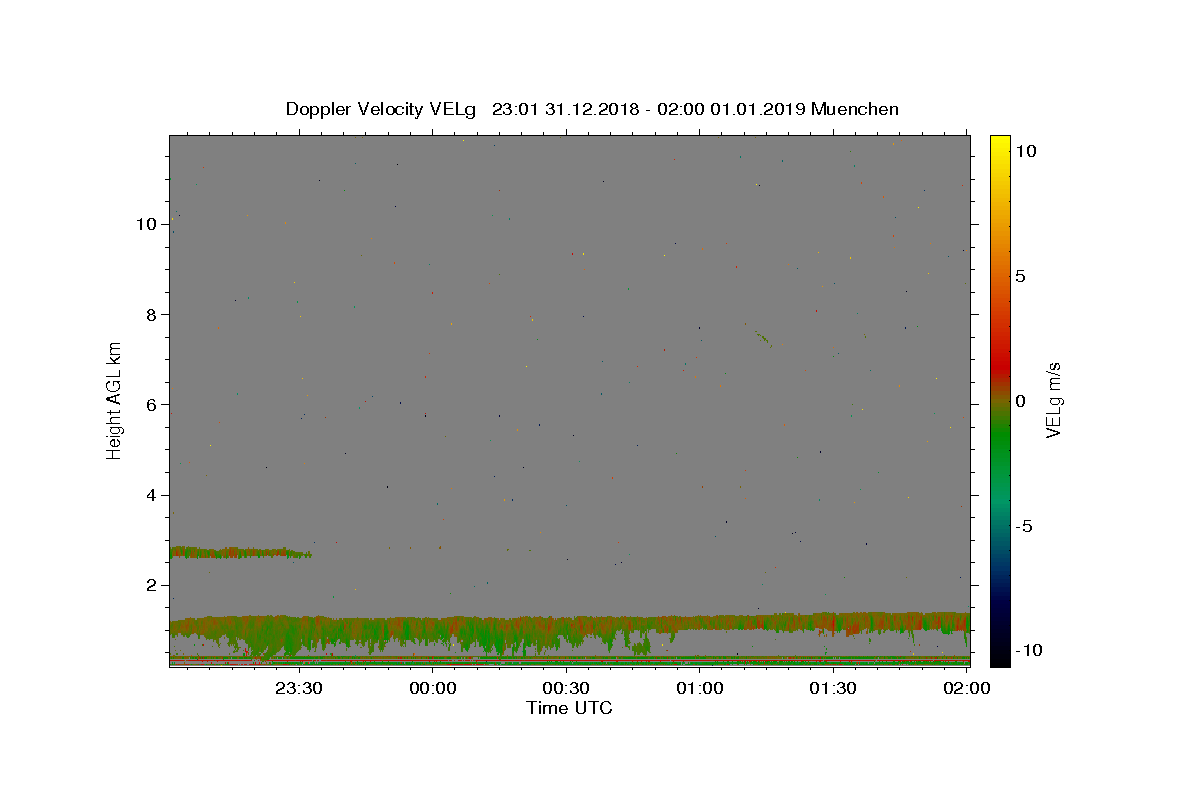Image resolution: width=1200 pixels, height=800 pixels.
Task: Click the colorbar tick label 5
Action: 1020,276
